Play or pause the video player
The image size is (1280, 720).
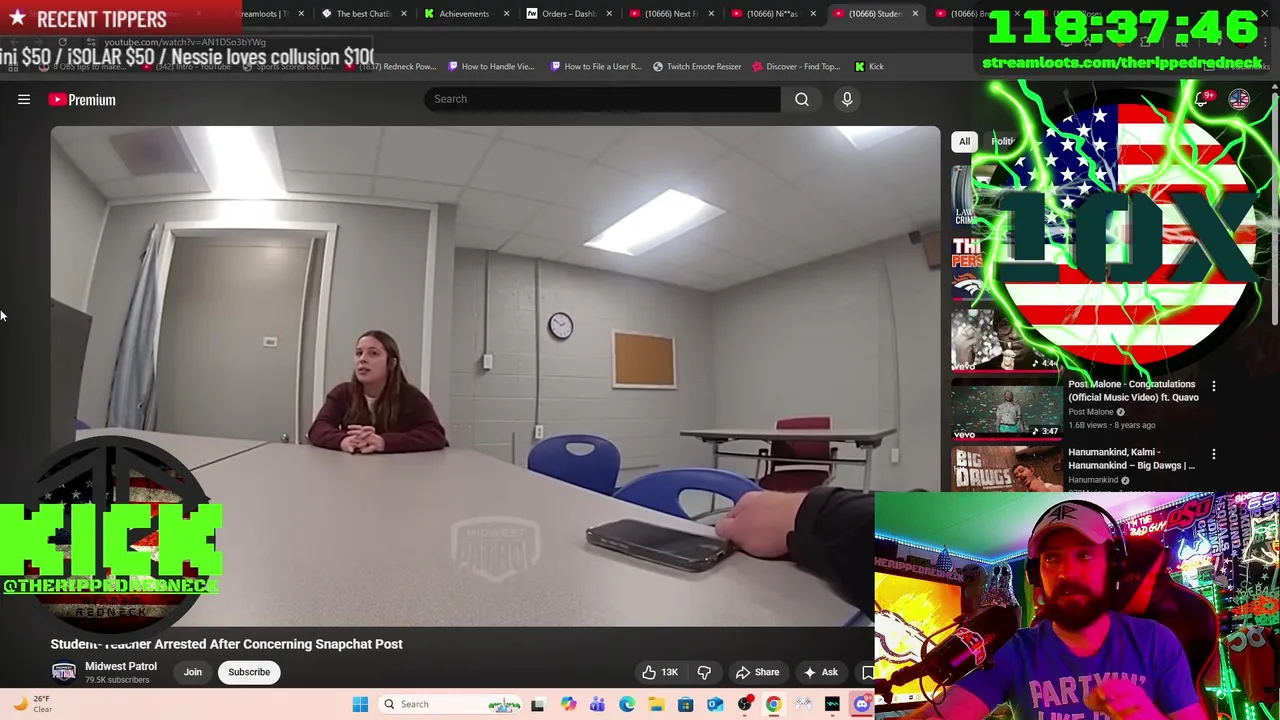point(495,376)
